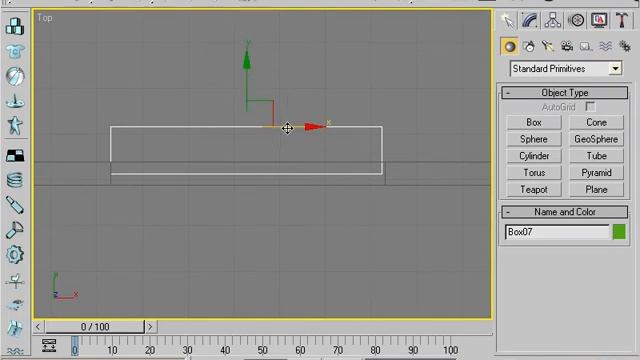Select the Pyramid primitive button
The image size is (640, 360).
[x=596, y=173]
